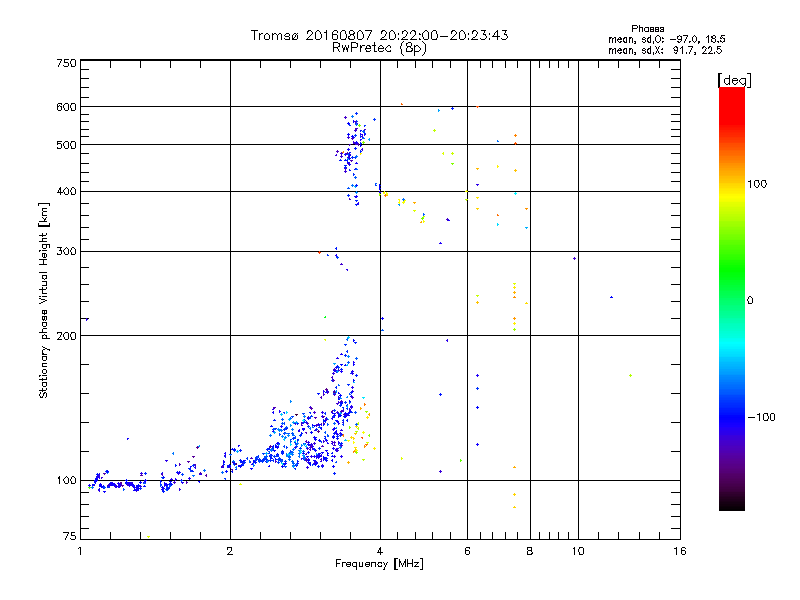The image size is (800, 600).
Task: Click the "600" height tick label
Action: pyautogui.click(x=66, y=107)
